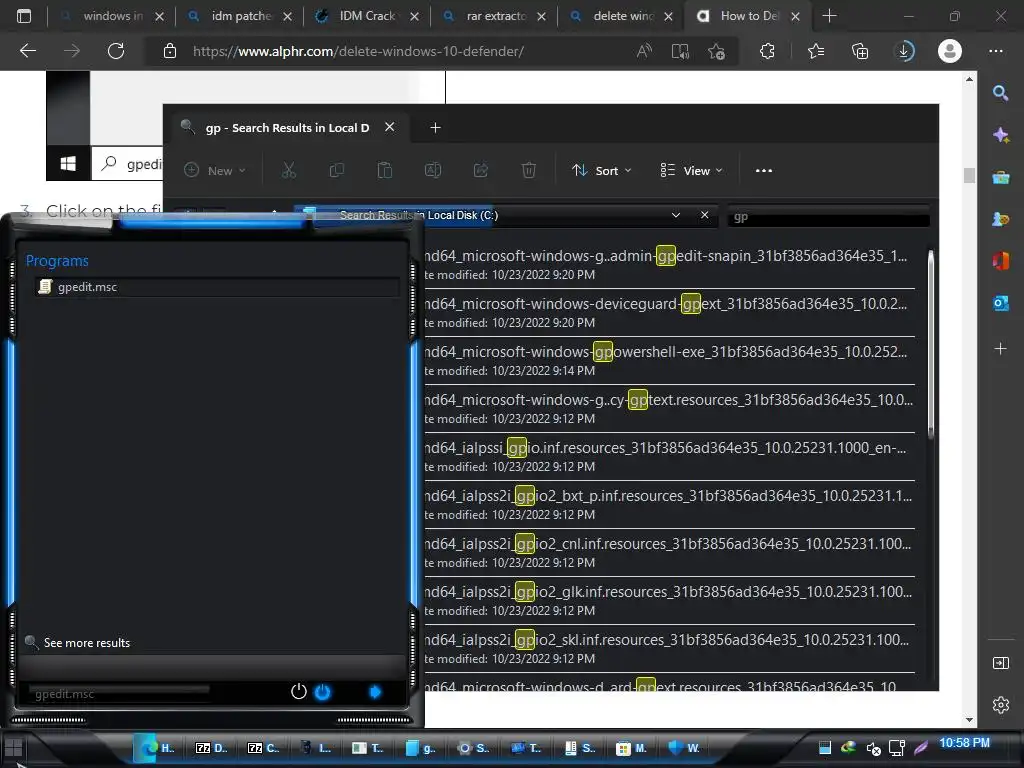Close the gp Search Results Explorer tab

(x=390, y=127)
